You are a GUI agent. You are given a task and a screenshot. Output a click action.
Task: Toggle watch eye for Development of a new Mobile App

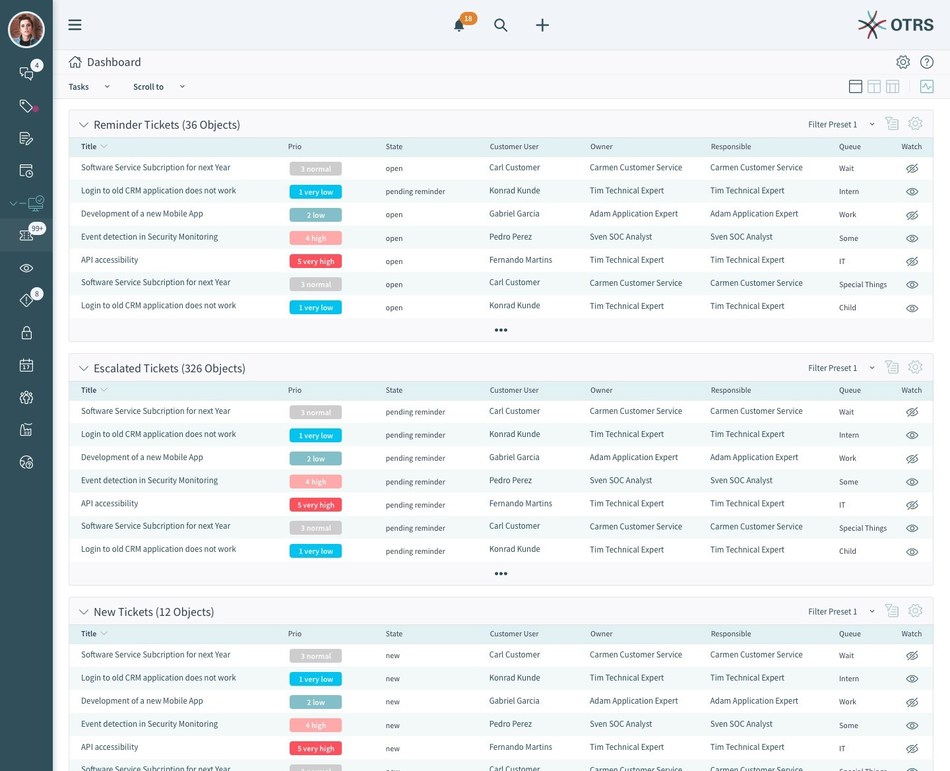coord(910,214)
